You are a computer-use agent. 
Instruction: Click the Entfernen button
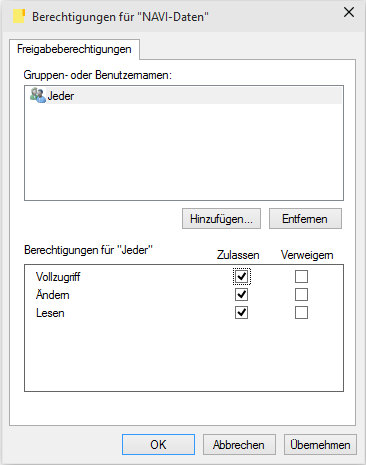[x=305, y=219]
